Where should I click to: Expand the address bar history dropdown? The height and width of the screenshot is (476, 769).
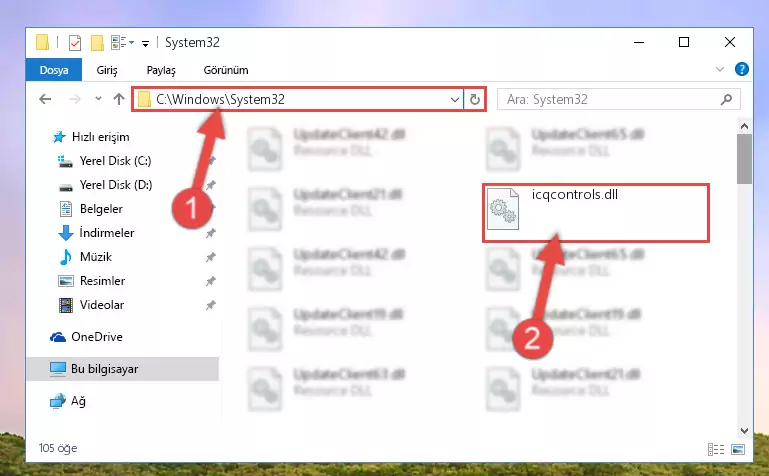pyautogui.click(x=455, y=100)
